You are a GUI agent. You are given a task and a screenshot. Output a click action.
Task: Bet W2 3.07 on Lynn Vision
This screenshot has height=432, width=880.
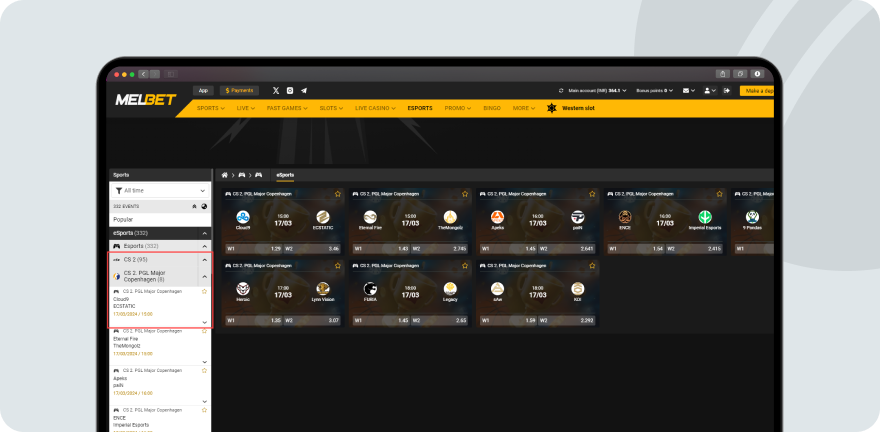coord(312,321)
